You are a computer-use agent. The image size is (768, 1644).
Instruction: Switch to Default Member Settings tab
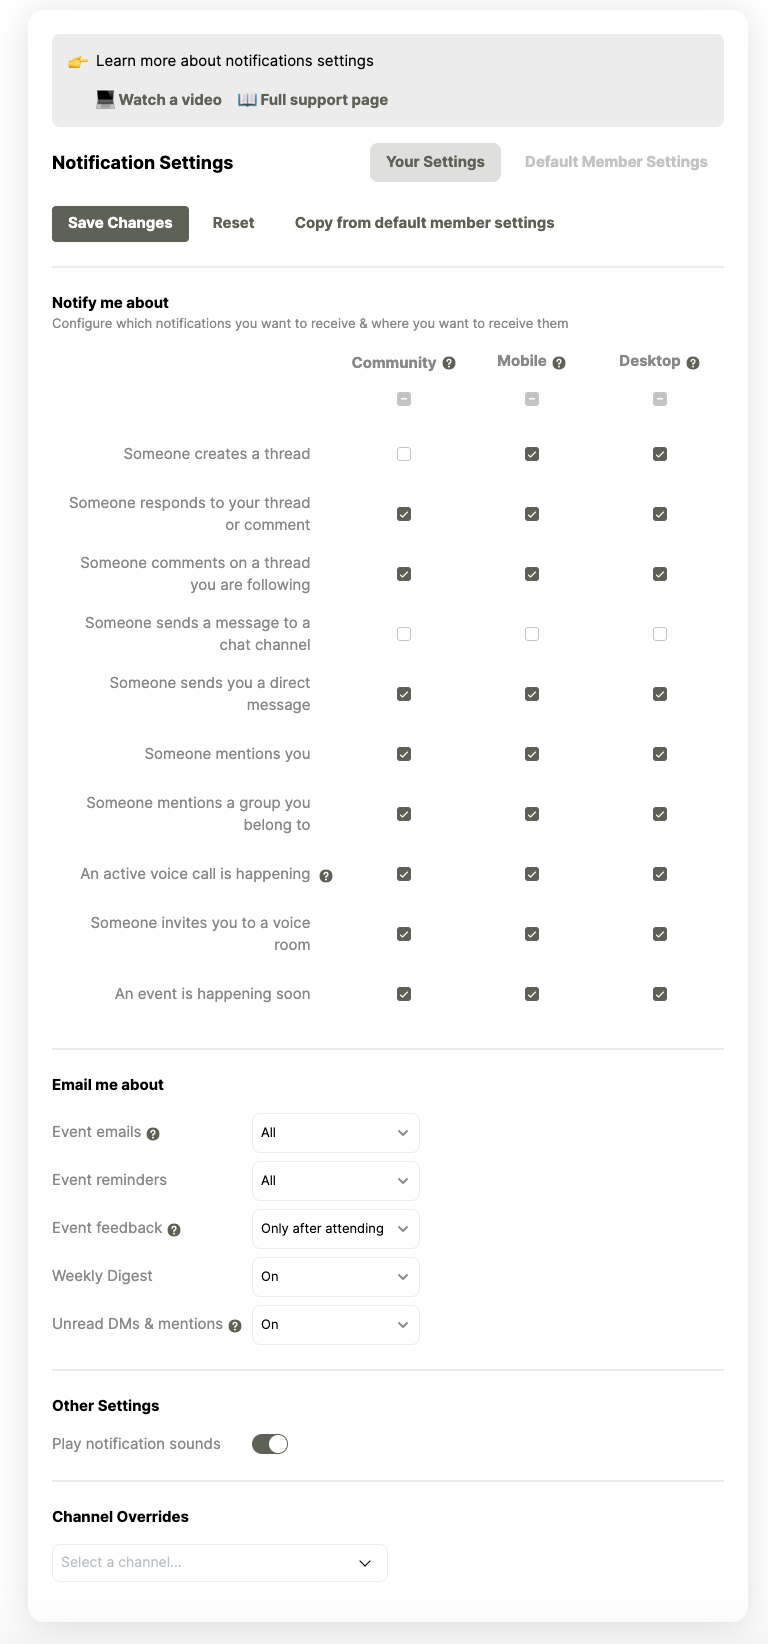pos(616,162)
